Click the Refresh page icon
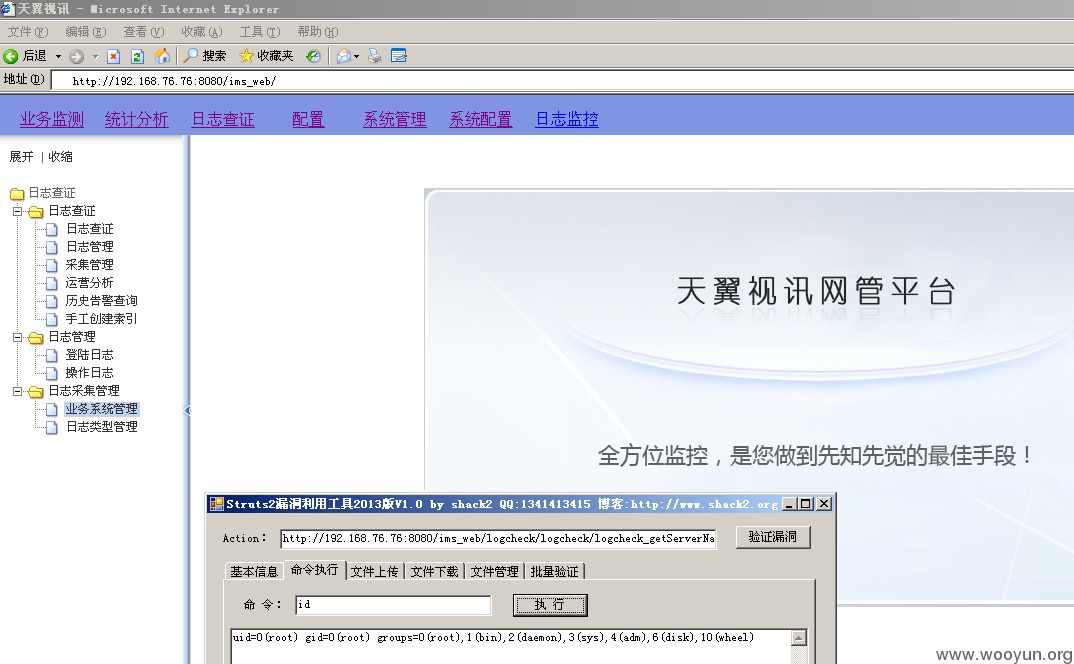The width and height of the screenshot is (1074, 664). [137, 56]
